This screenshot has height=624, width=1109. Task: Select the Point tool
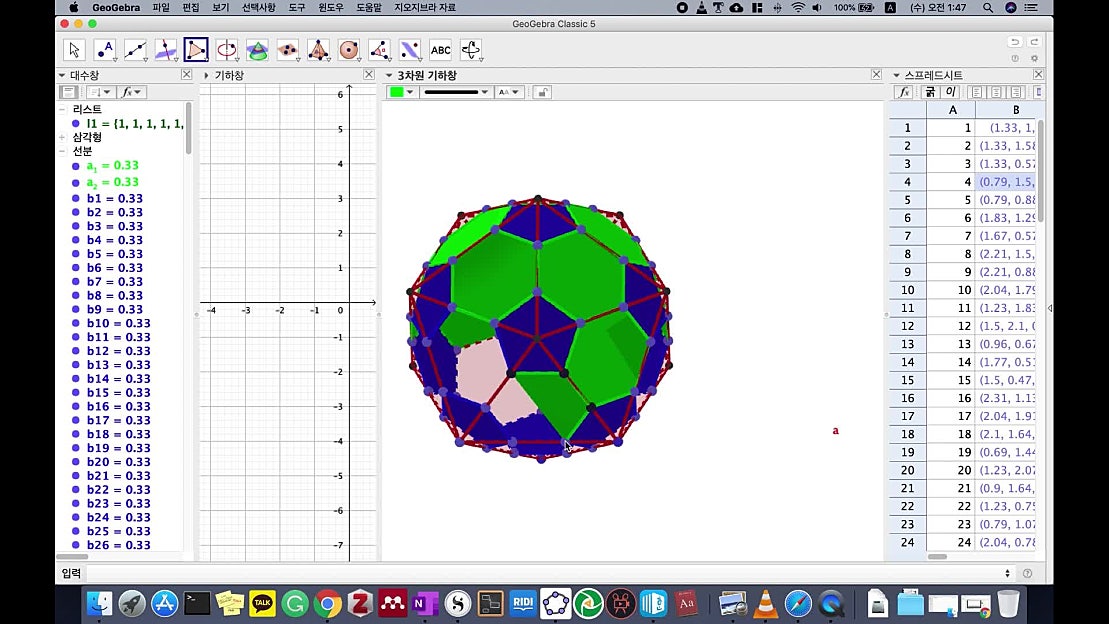click(104, 49)
